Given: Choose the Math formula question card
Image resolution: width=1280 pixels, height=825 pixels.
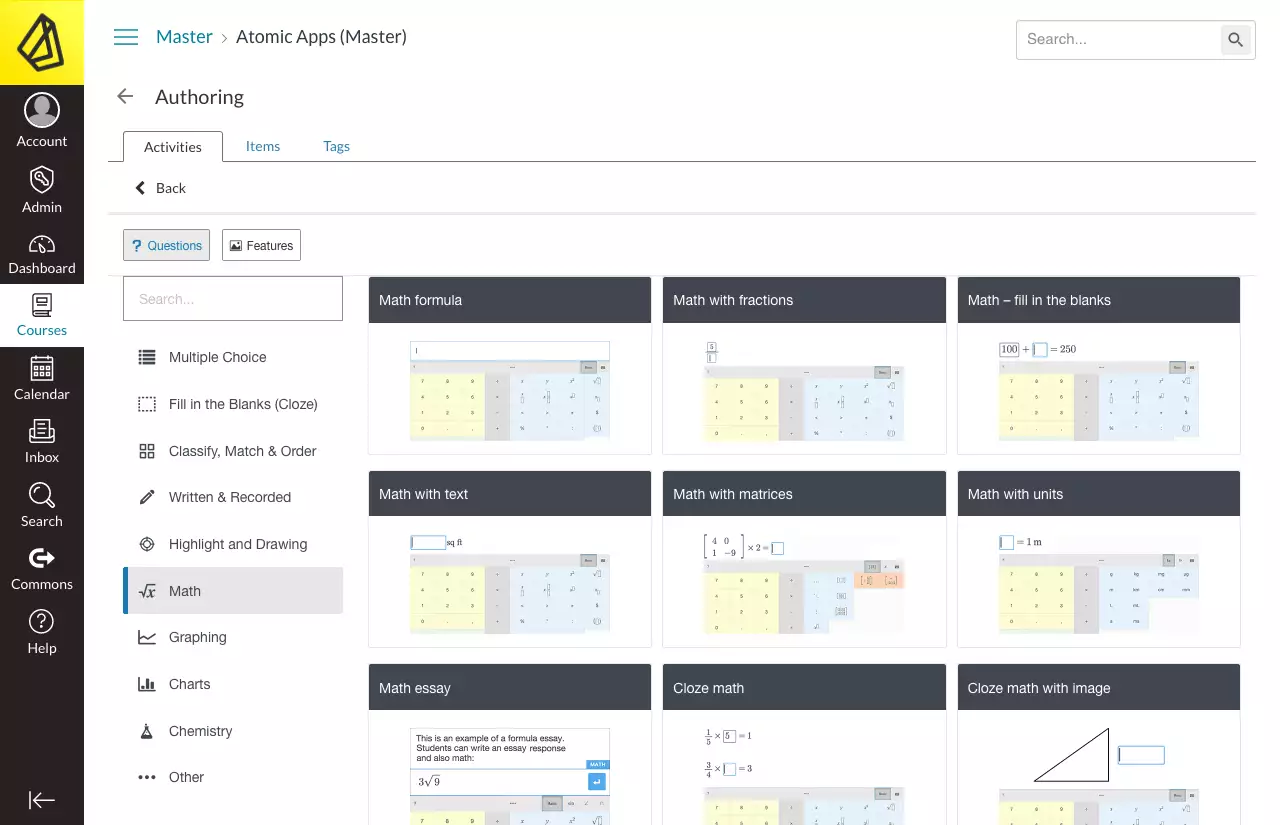Looking at the screenshot, I should coord(510,366).
